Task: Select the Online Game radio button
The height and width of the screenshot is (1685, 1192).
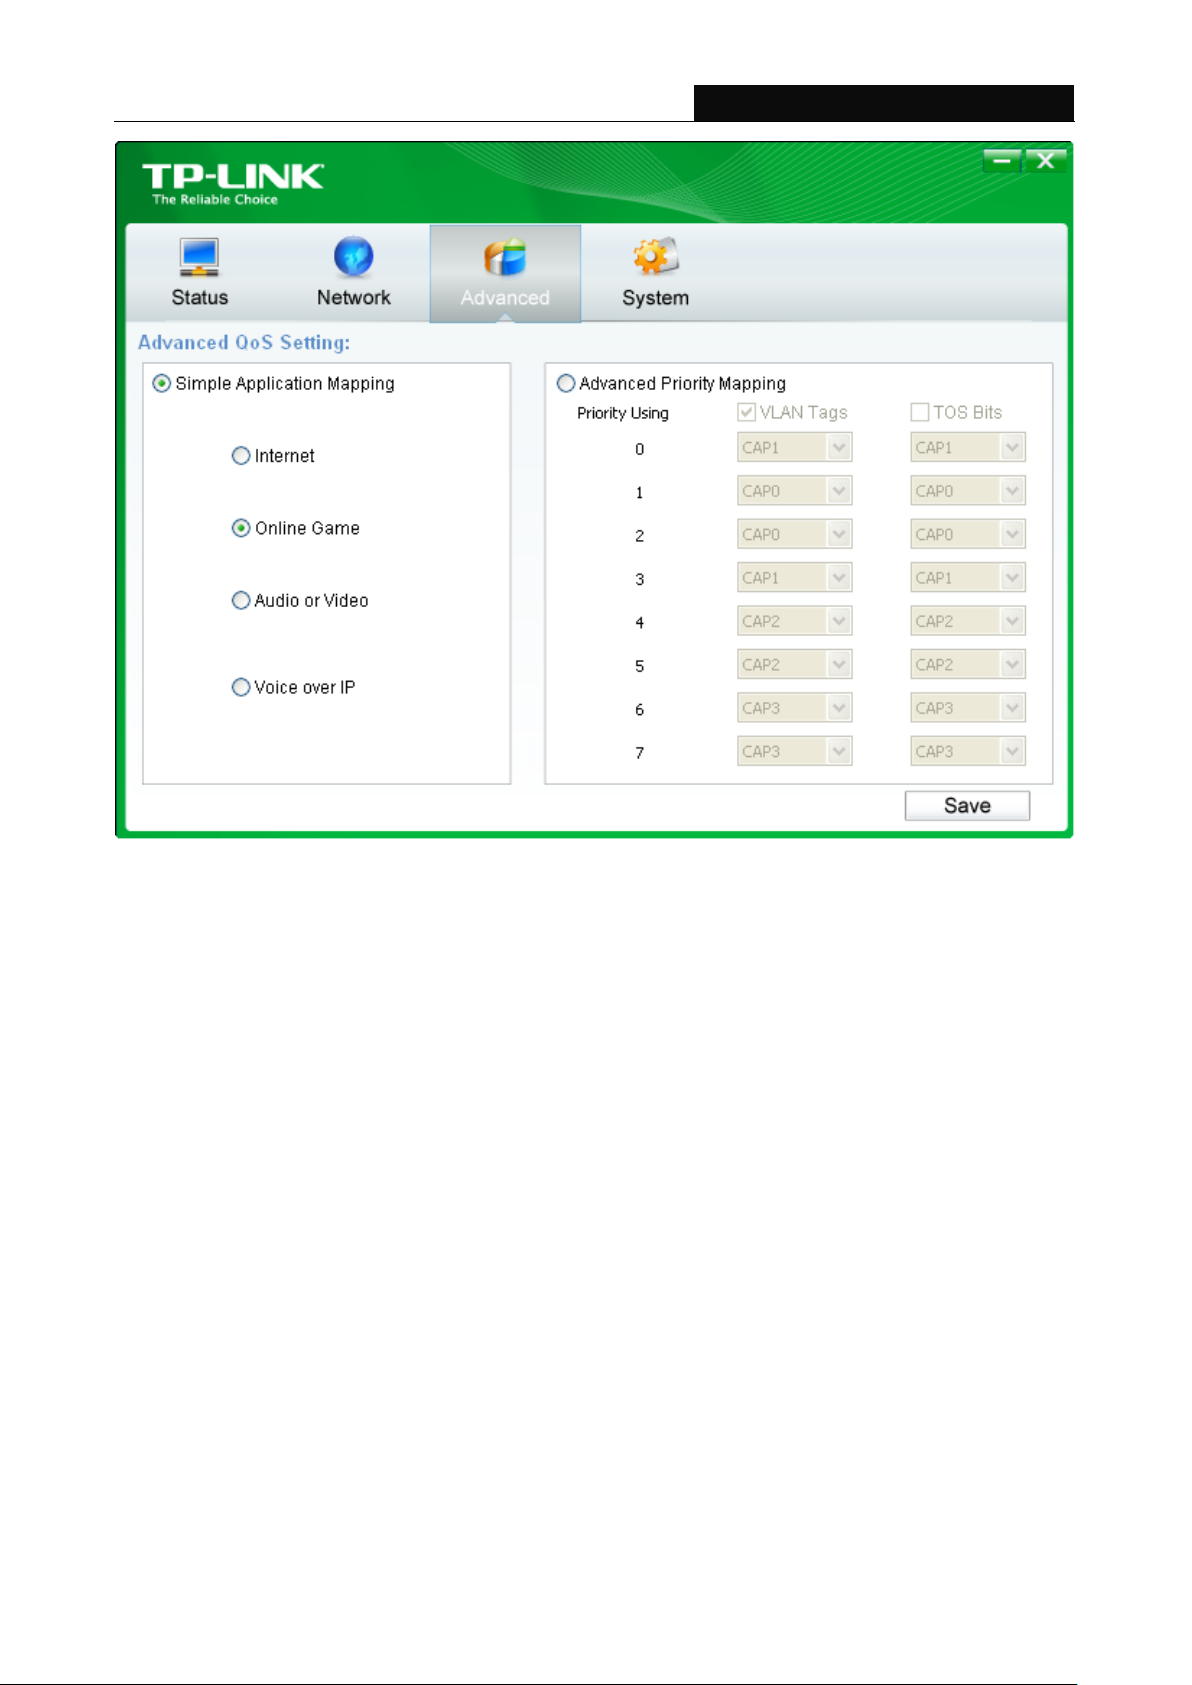Action: [241, 529]
